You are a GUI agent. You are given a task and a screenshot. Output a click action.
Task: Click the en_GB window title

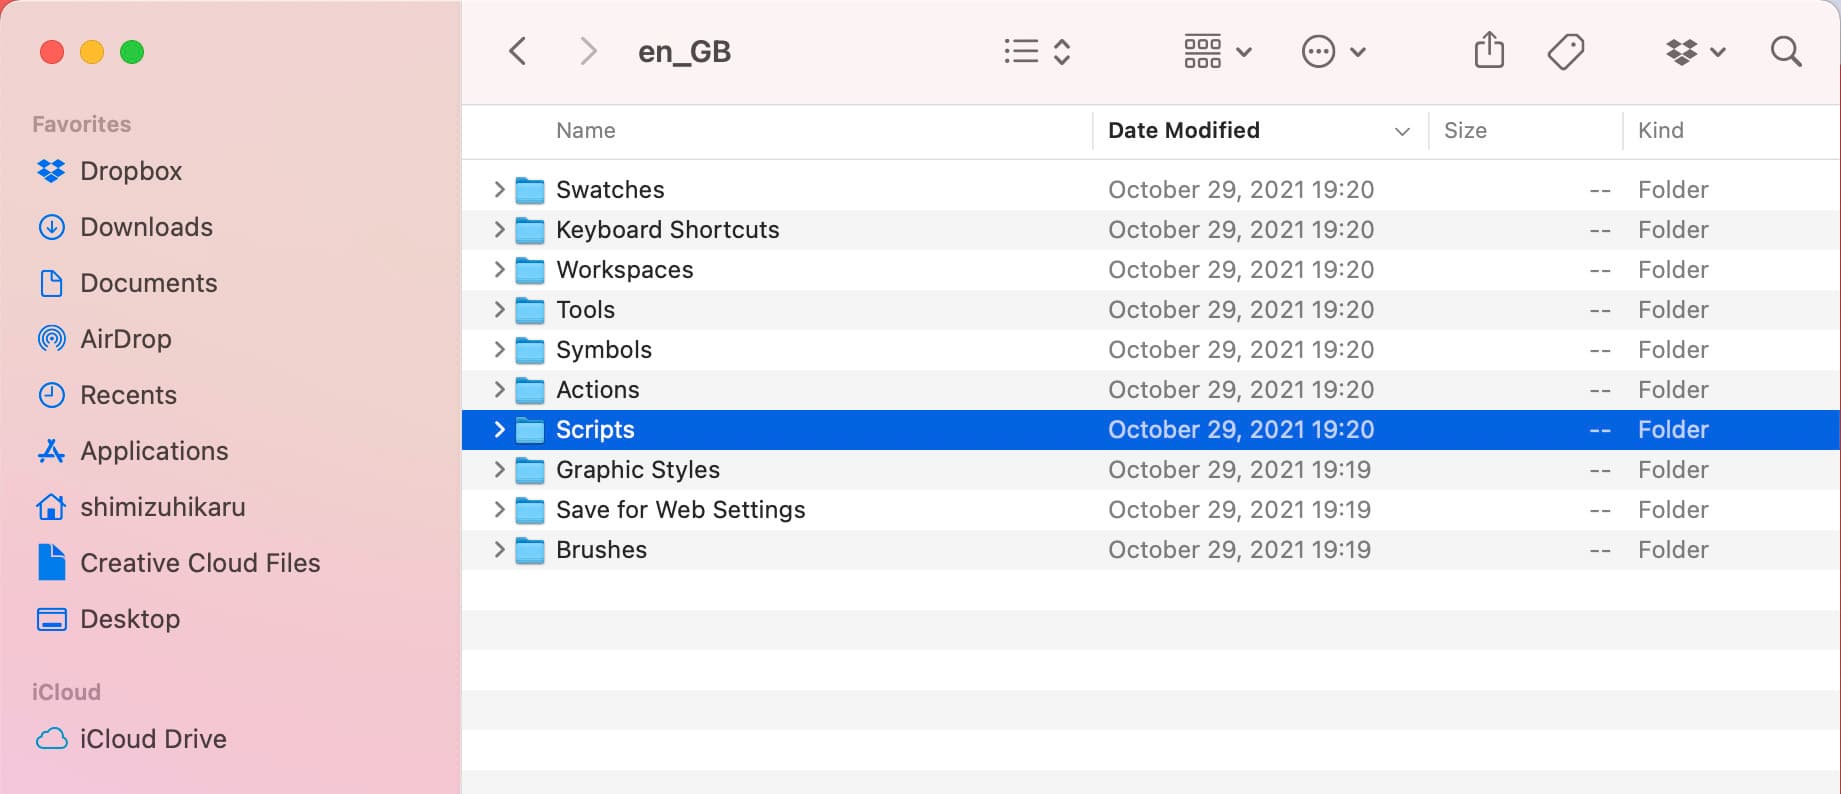coord(685,52)
